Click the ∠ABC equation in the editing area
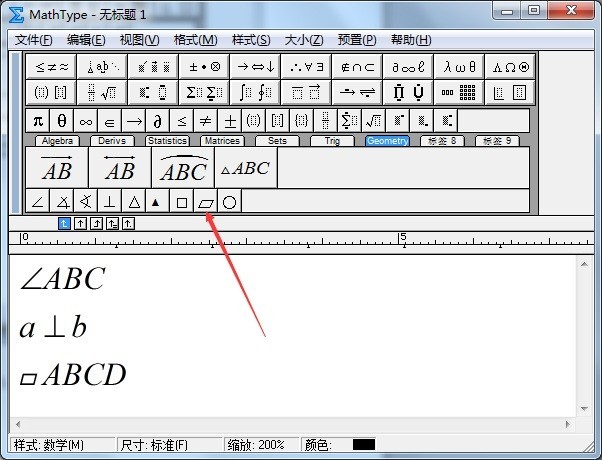The height and width of the screenshot is (460, 602). click(x=62, y=279)
